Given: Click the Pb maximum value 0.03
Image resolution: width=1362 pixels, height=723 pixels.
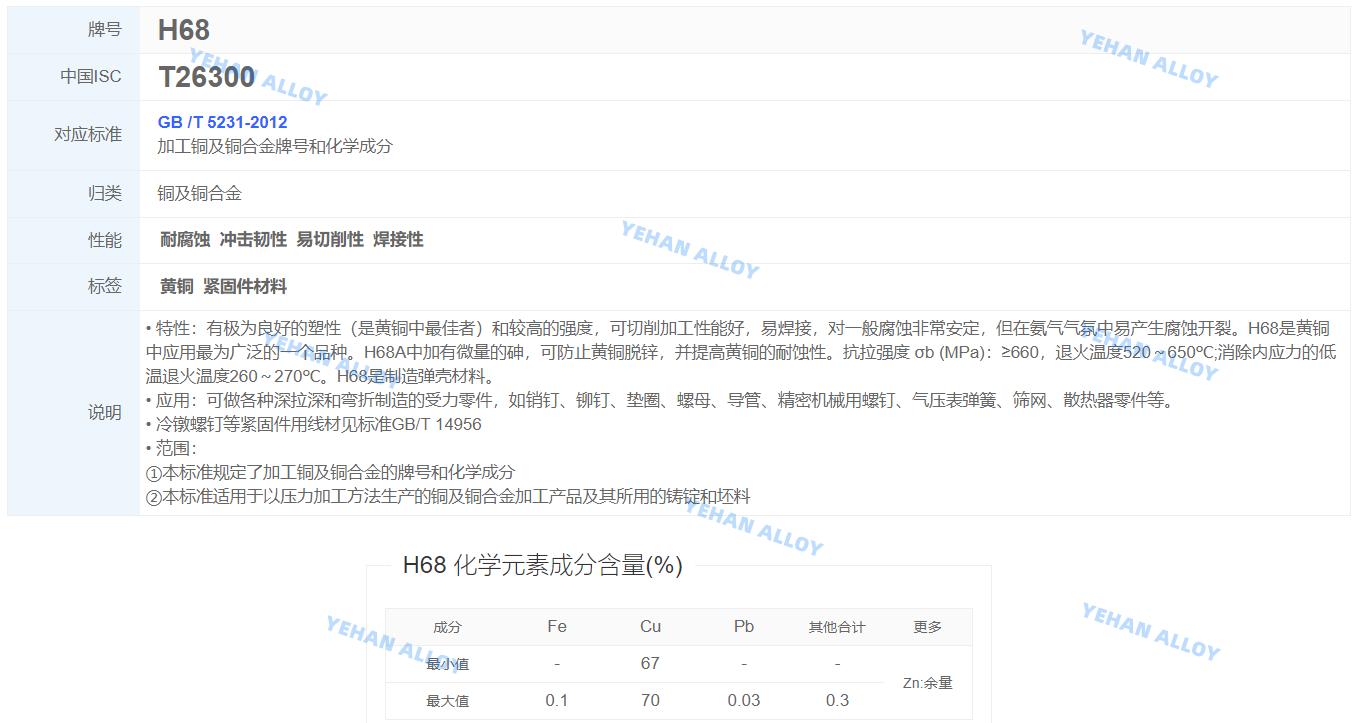Looking at the screenshot, I should (x=744, y=701).
